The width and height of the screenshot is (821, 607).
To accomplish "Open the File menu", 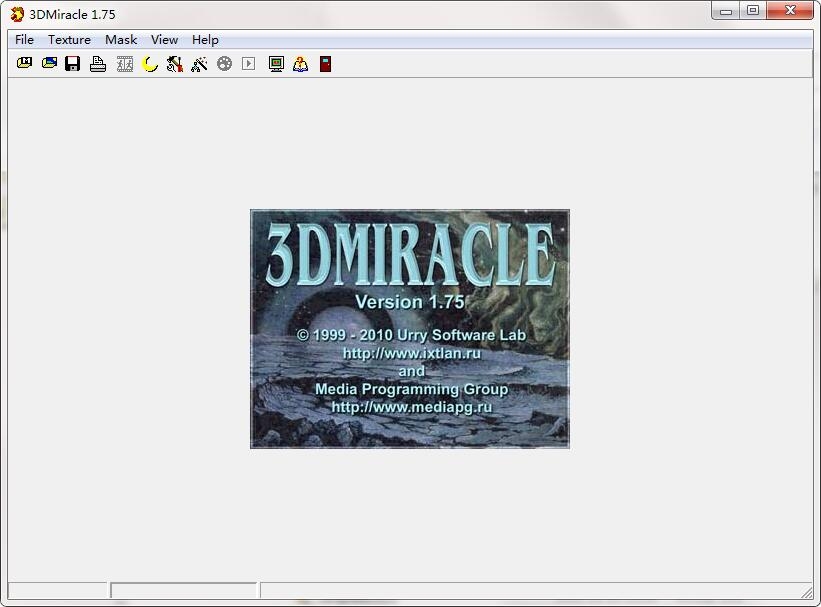I will (x=24, y=40).
